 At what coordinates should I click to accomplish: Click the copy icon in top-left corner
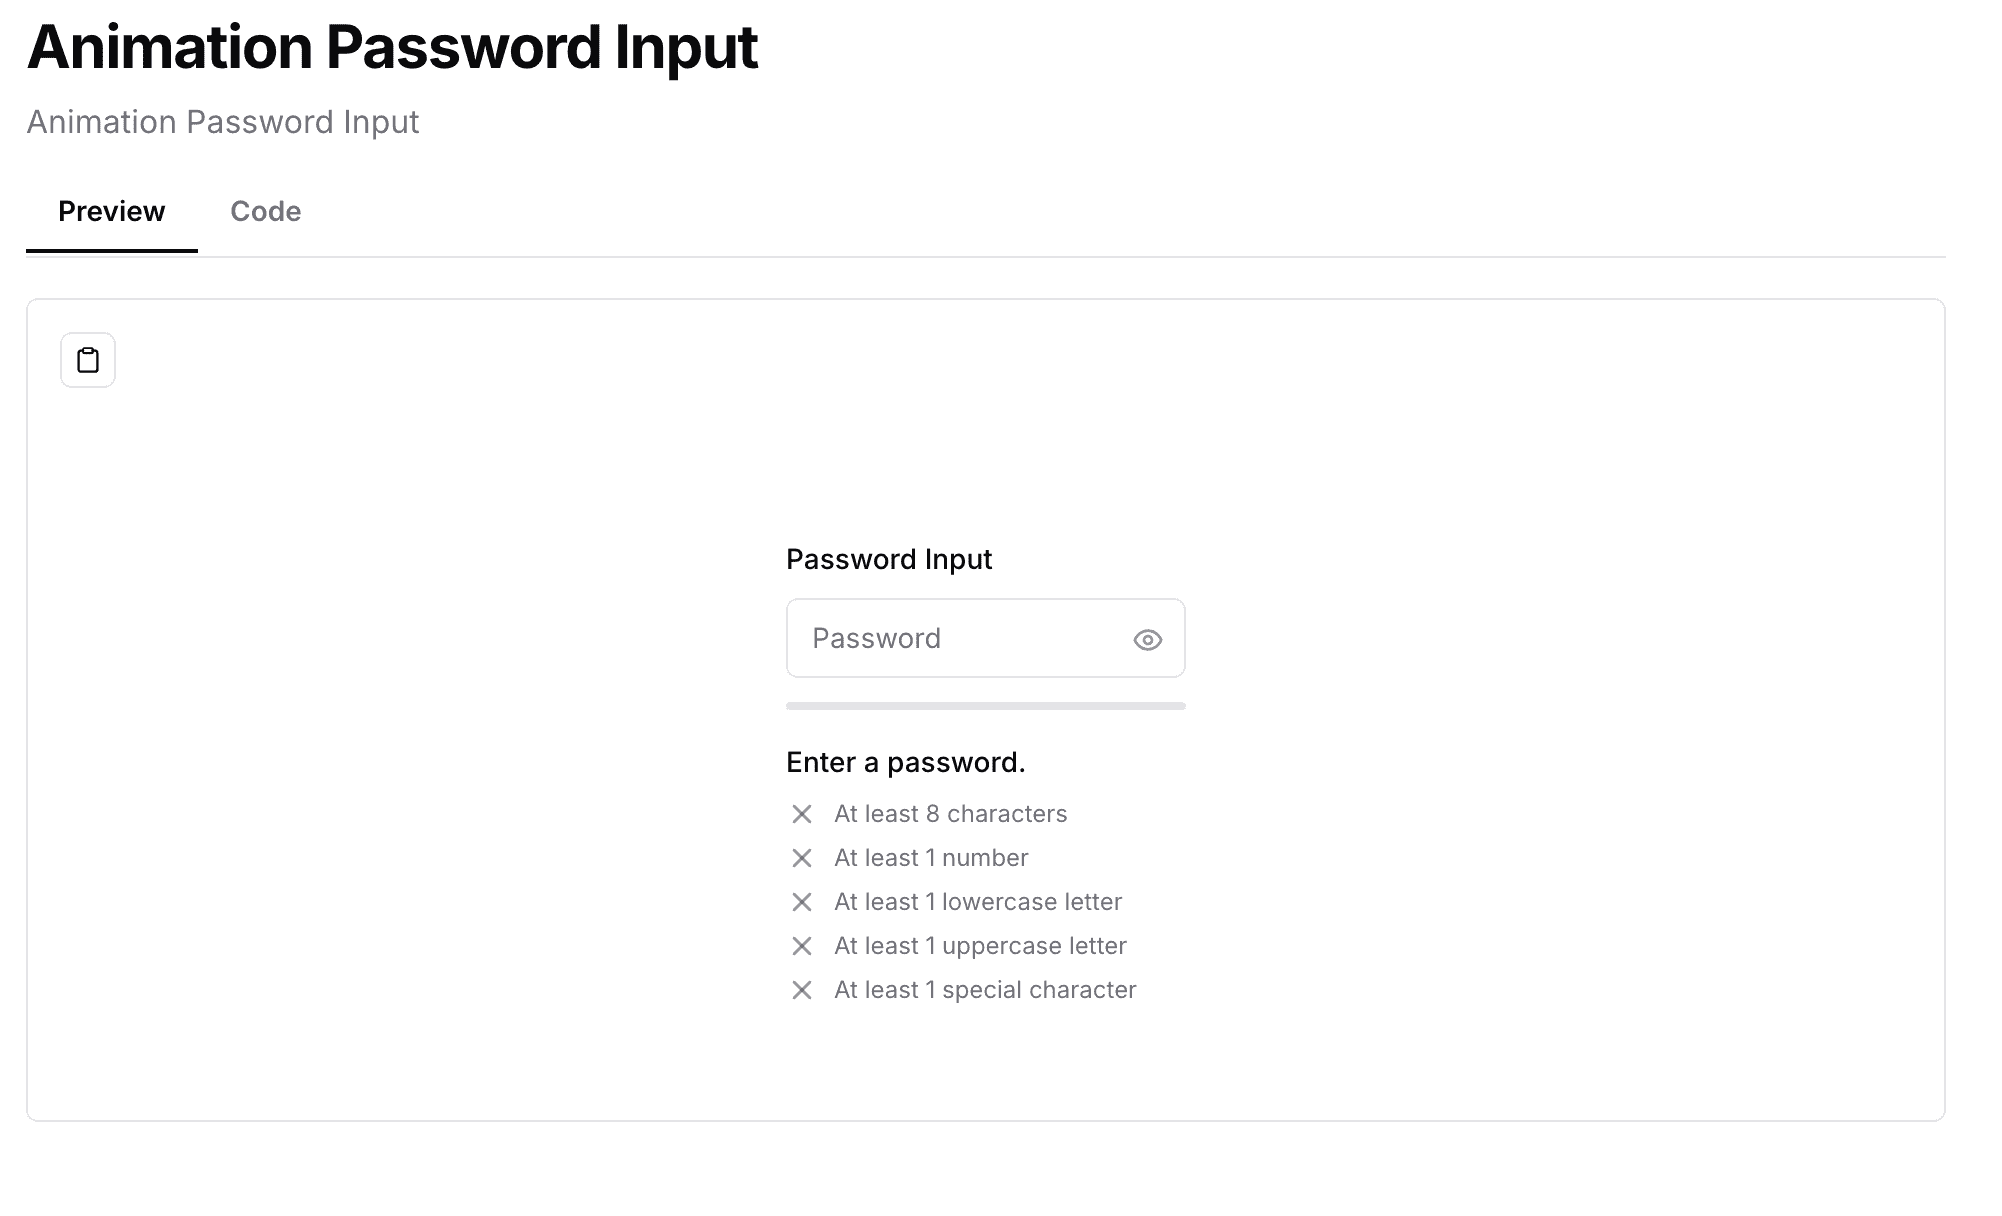pyautogui.click(x=87, y=359)
